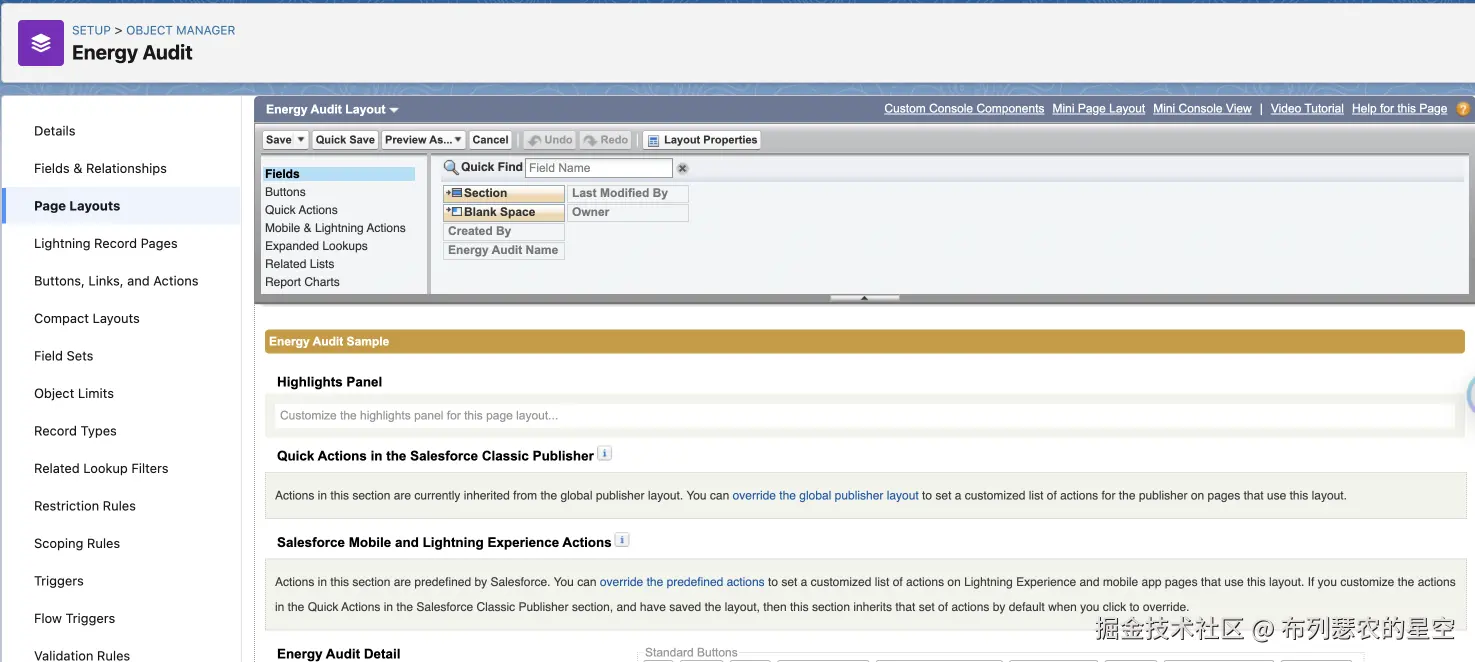The height and width of the screenshot is (662, 1475).
Task: Click the Energy Audit Sample section bar
Action: pyautogui.click(x=864, y=341)
